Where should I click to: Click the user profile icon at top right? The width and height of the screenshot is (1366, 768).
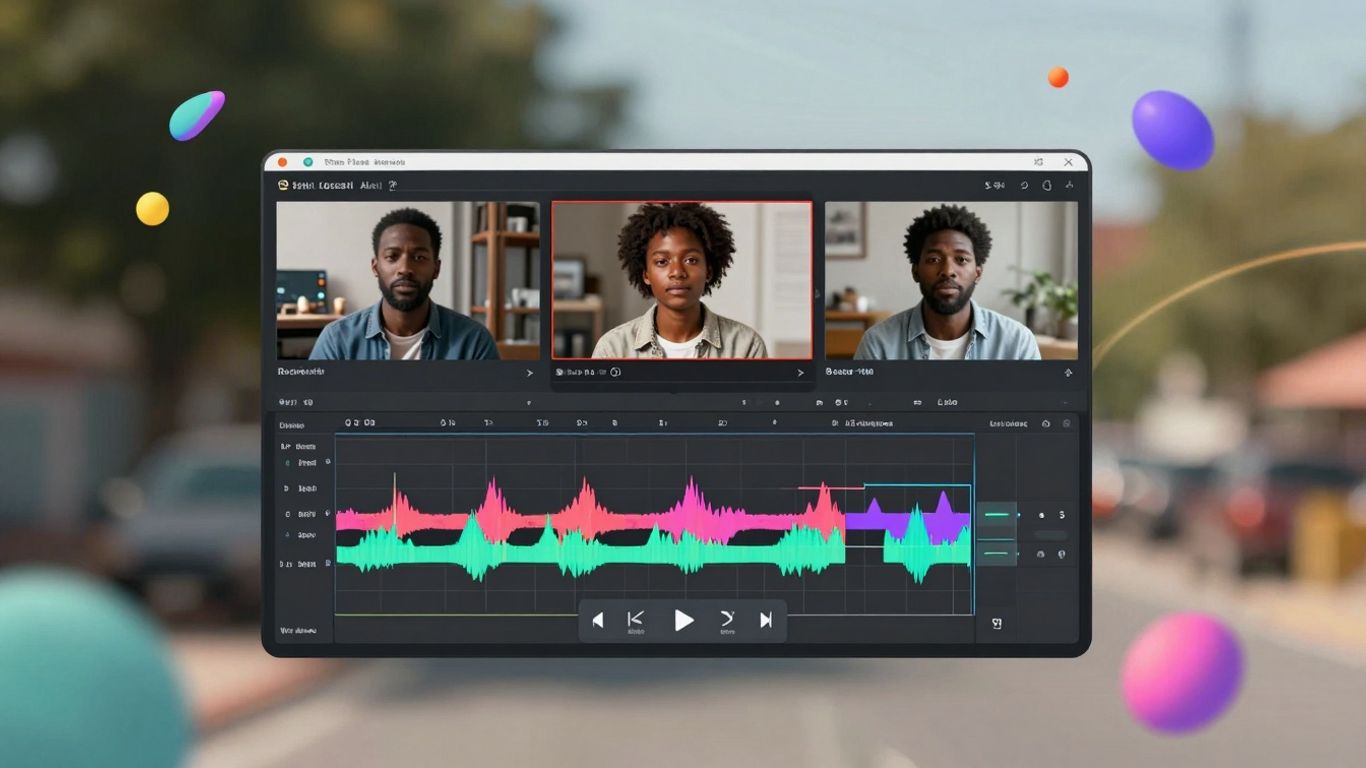tap(1068, 185)
